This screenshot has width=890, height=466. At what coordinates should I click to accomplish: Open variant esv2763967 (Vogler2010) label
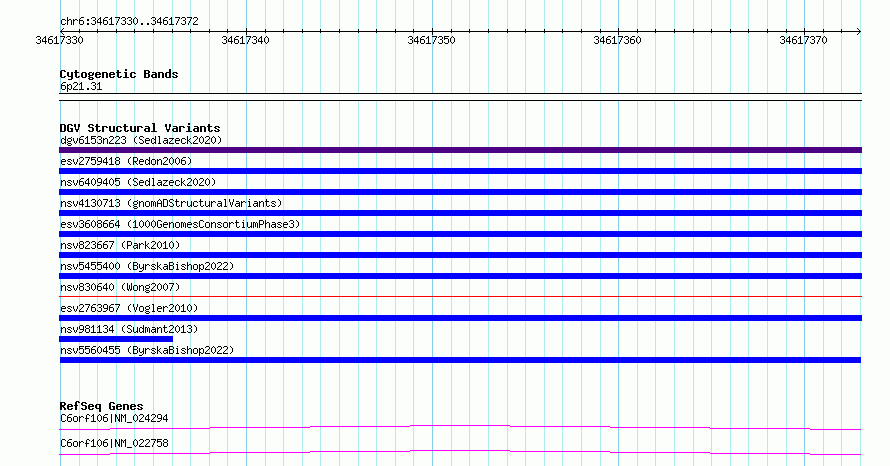pyautogui.click(x=129, y=308)
